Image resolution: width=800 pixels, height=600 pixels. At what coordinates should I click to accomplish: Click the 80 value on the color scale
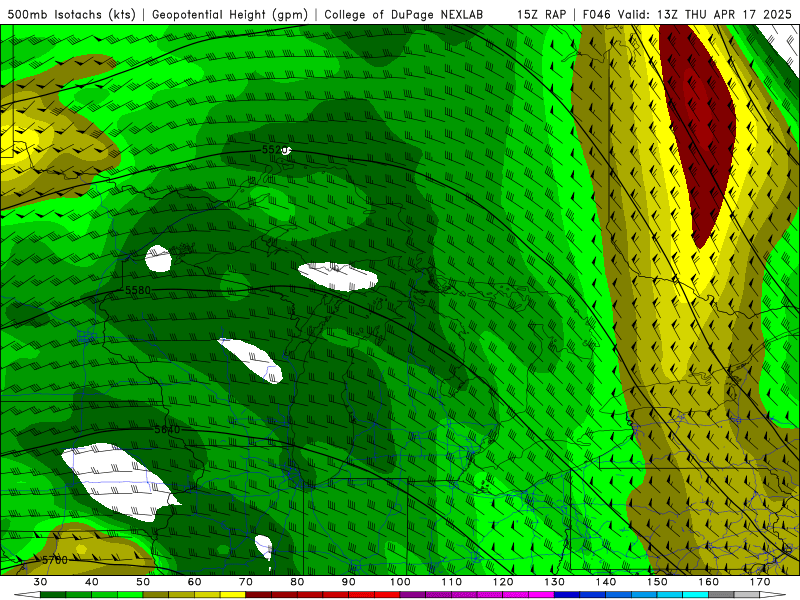[297, 582]
